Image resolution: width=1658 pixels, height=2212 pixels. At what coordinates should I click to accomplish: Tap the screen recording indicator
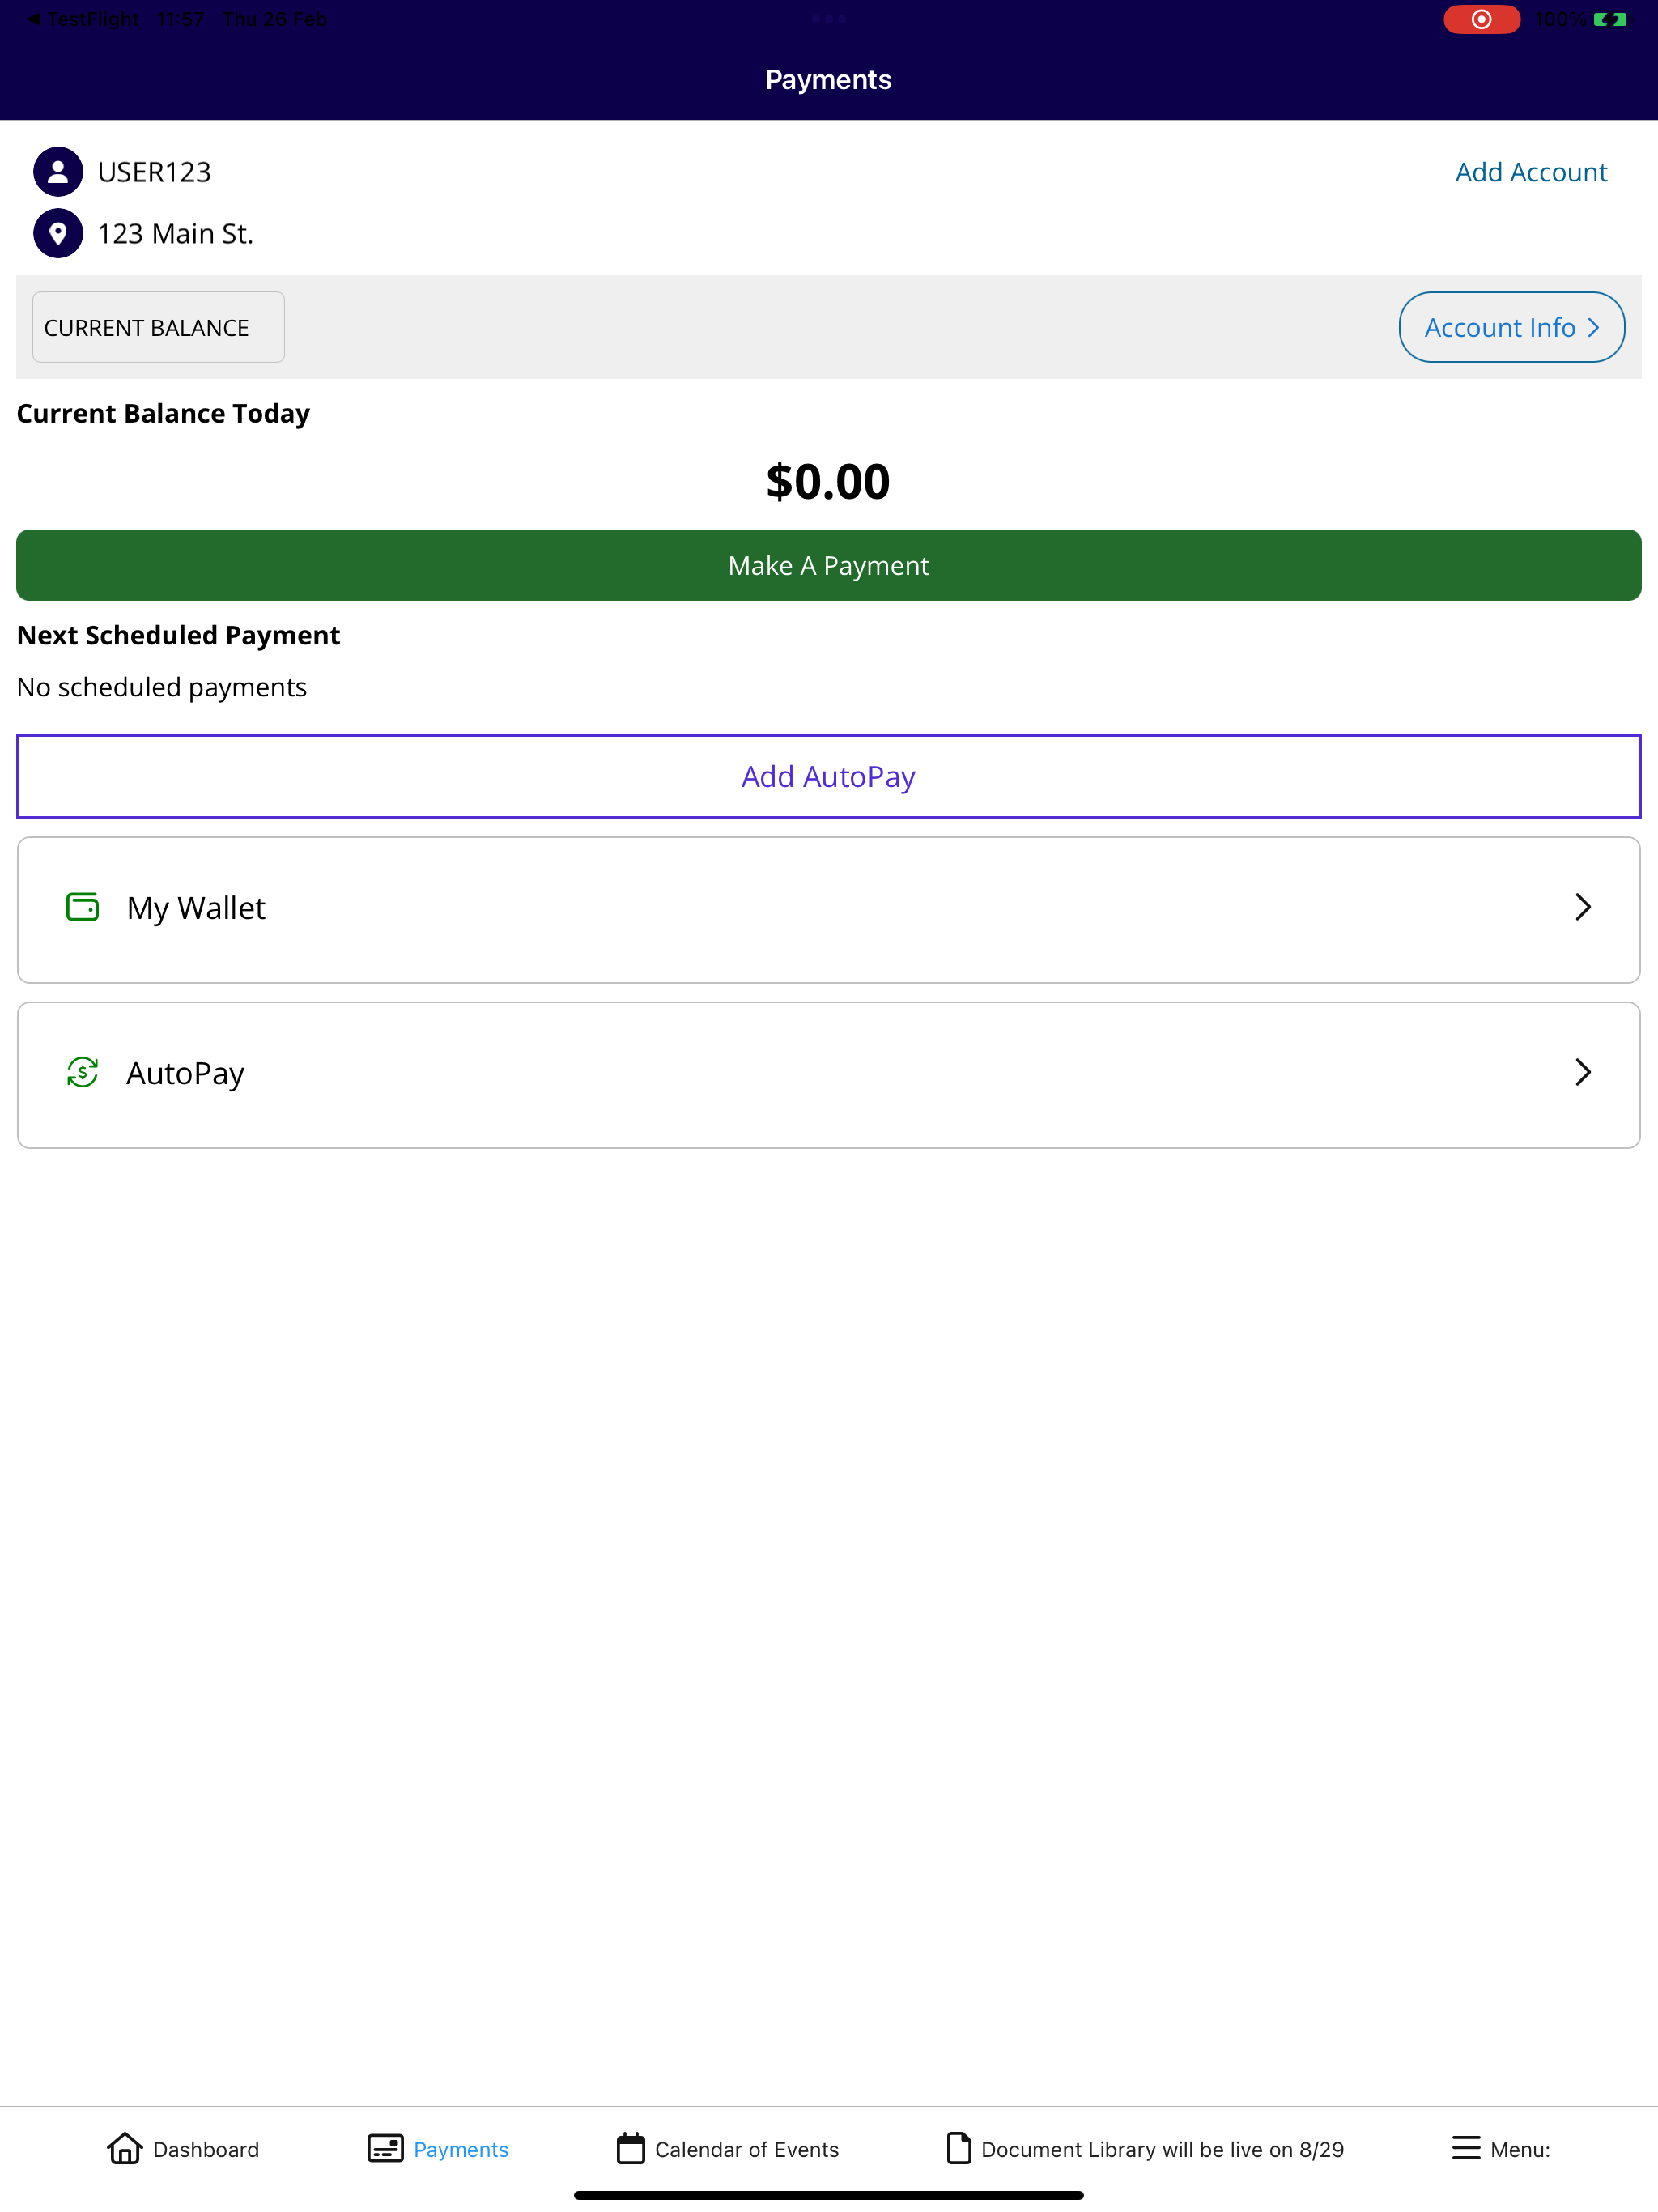(x=1481, y=19)
